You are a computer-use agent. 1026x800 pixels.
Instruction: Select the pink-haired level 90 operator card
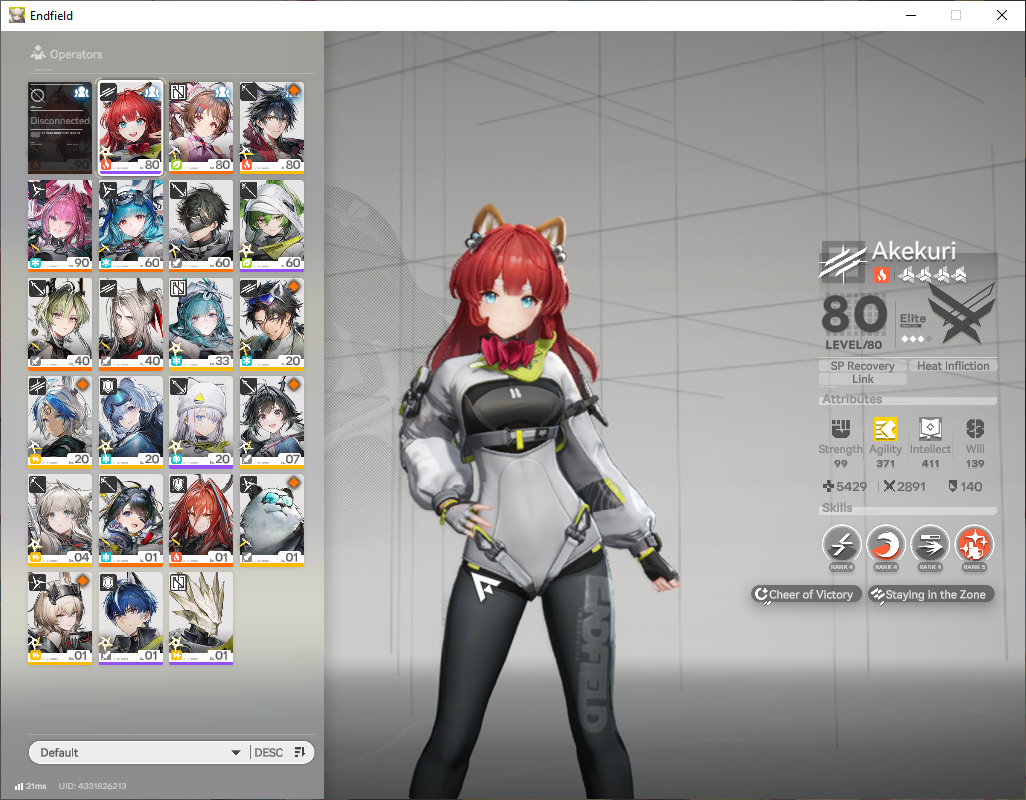60,226
